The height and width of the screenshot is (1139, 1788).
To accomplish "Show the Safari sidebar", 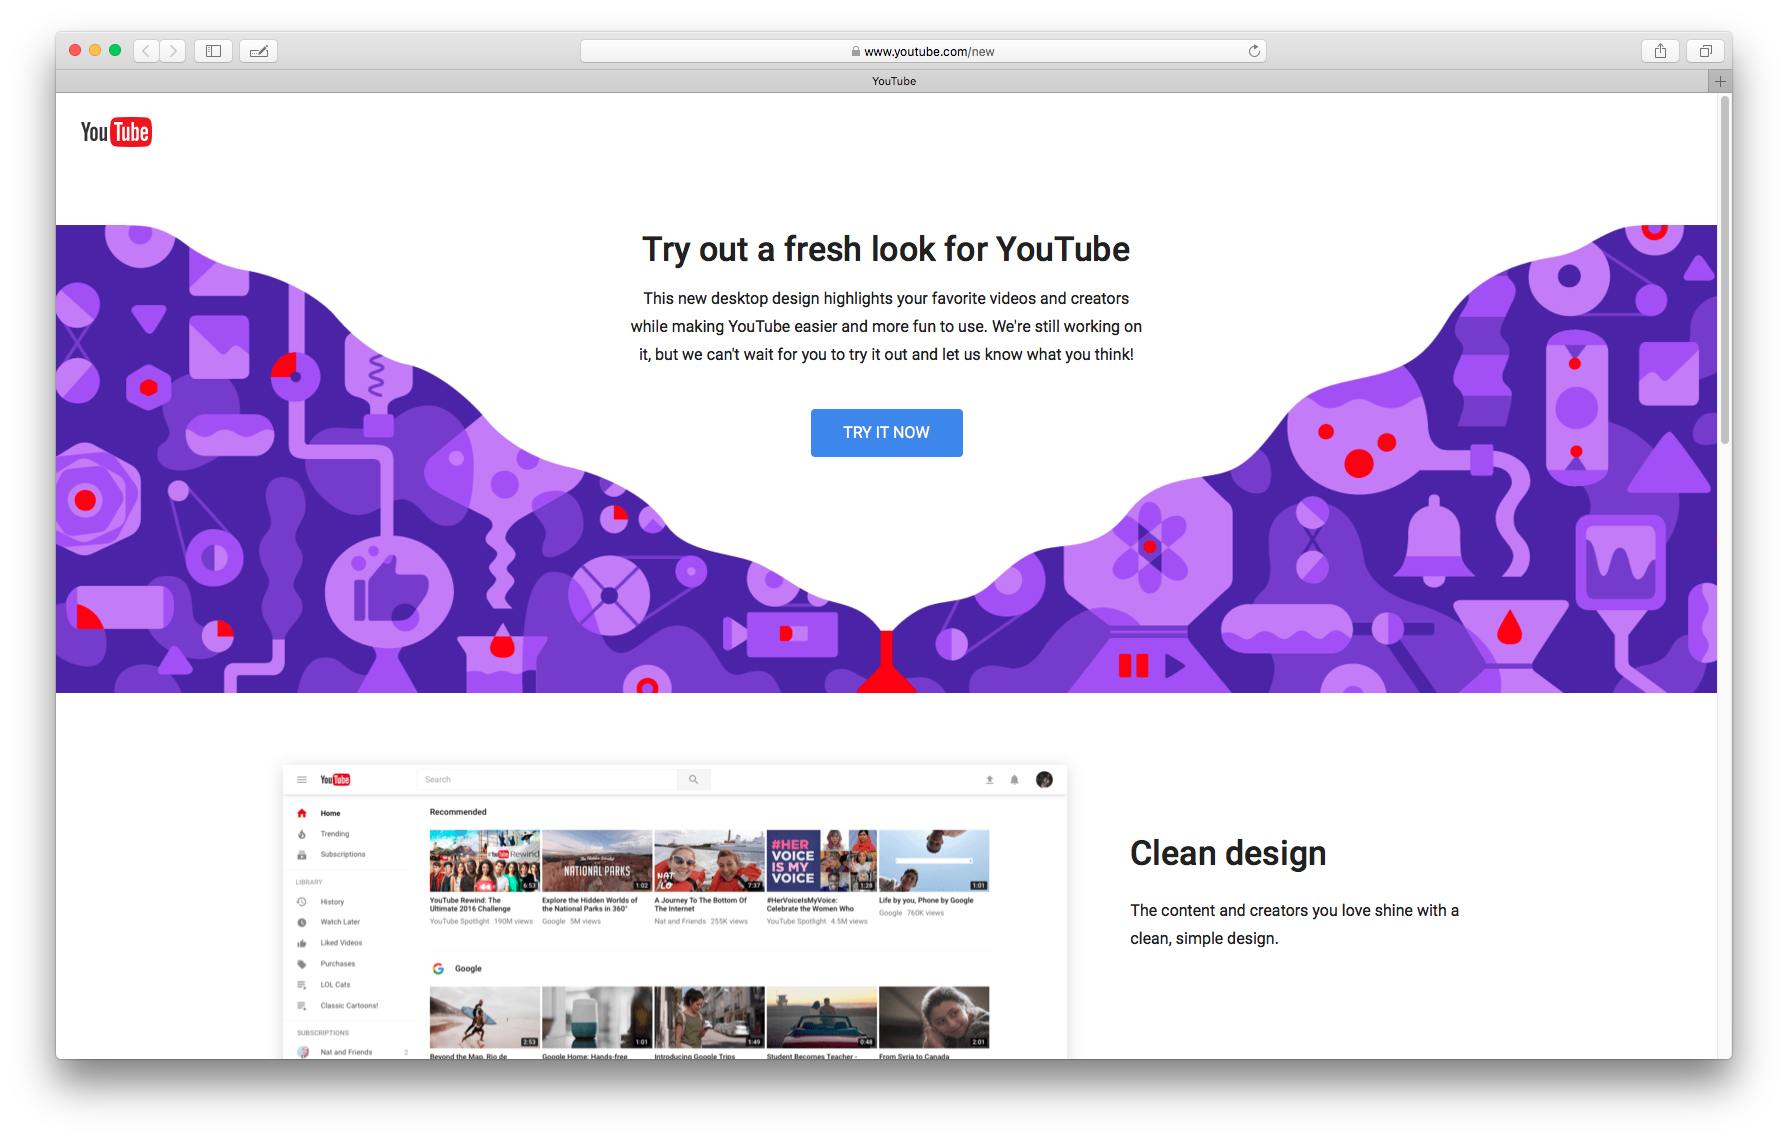I will click(x=213, y=51).
